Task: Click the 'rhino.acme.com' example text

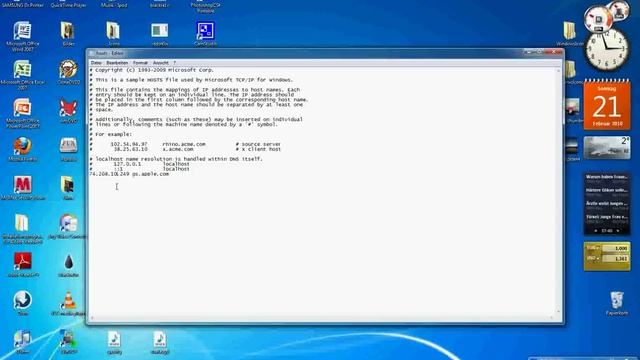Action: [184, 144]
